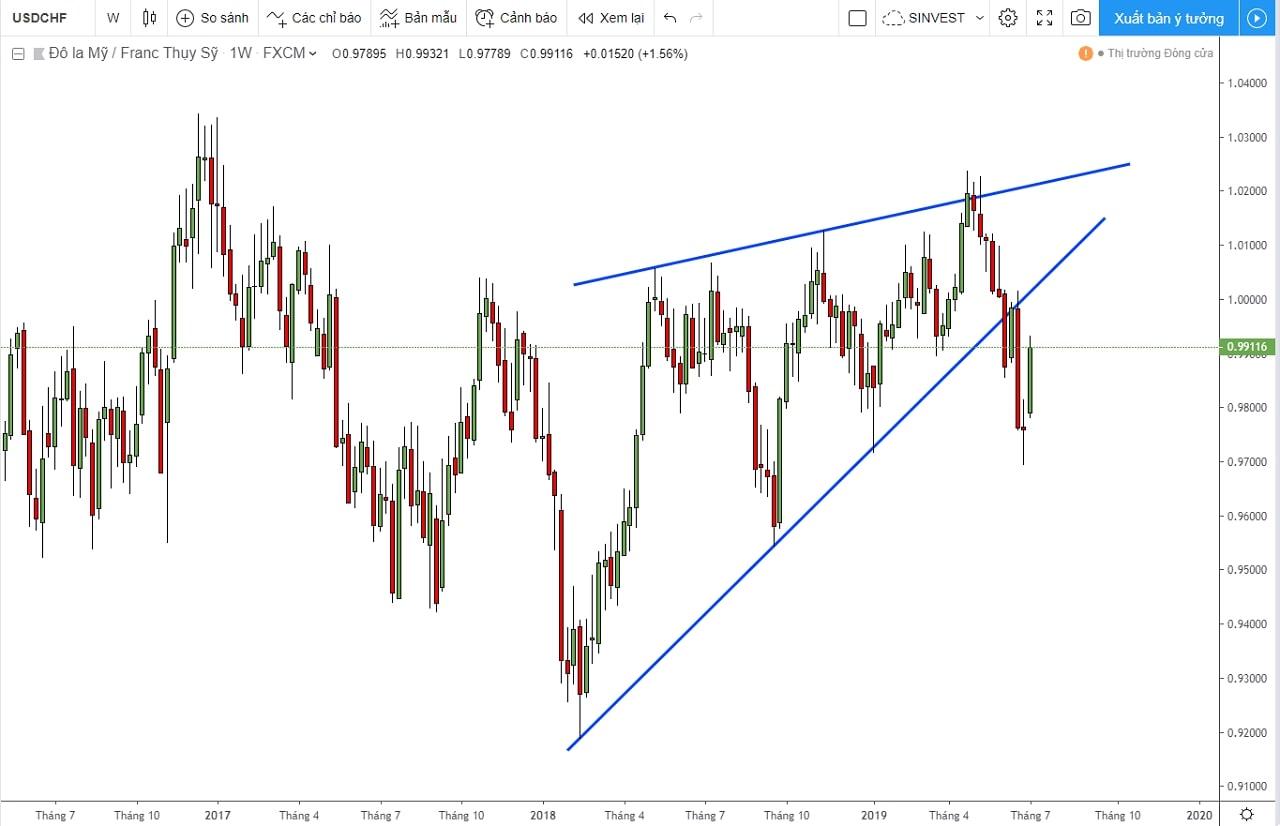Click Thị trường Đóng cửa status text
The image size is (1280, 826).
pyautogui.click(x=1160, y=53)
